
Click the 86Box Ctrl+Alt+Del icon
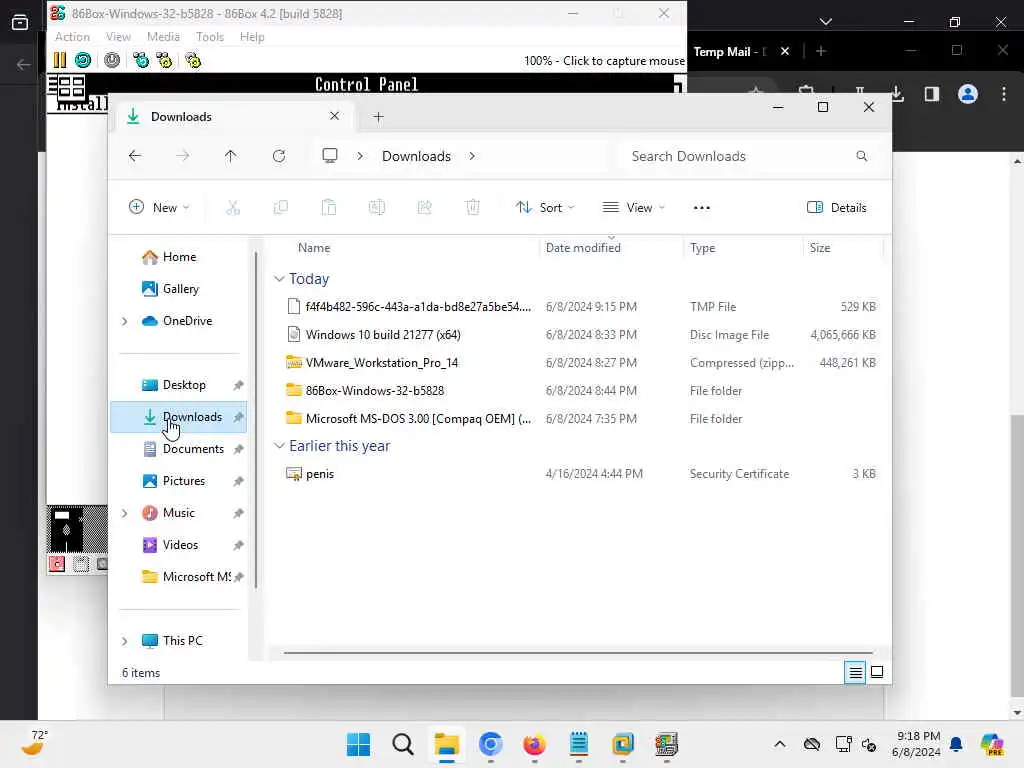click(140, 61)
